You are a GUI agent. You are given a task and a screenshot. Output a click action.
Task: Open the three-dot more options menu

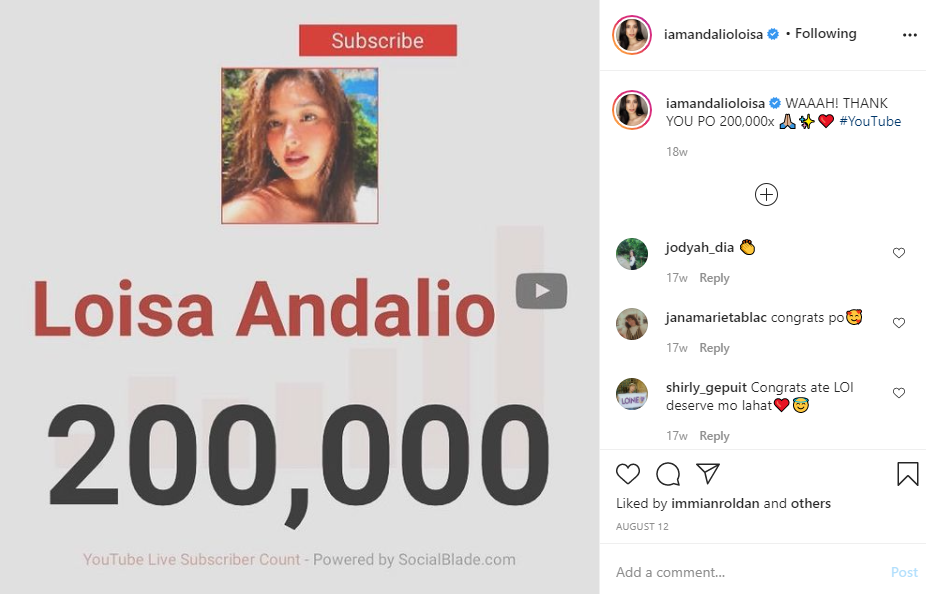909,35
